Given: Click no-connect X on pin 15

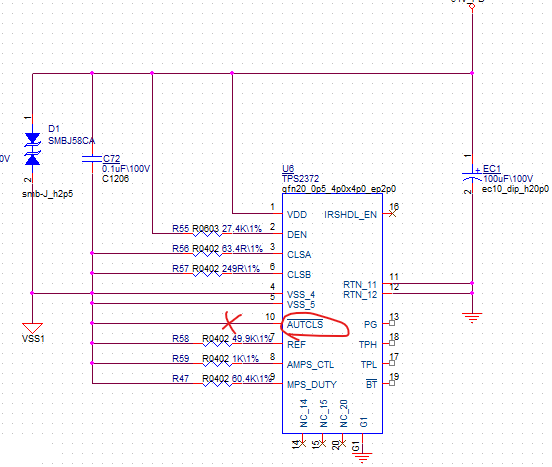Looking at the screenshot, I should coord(322,443).
